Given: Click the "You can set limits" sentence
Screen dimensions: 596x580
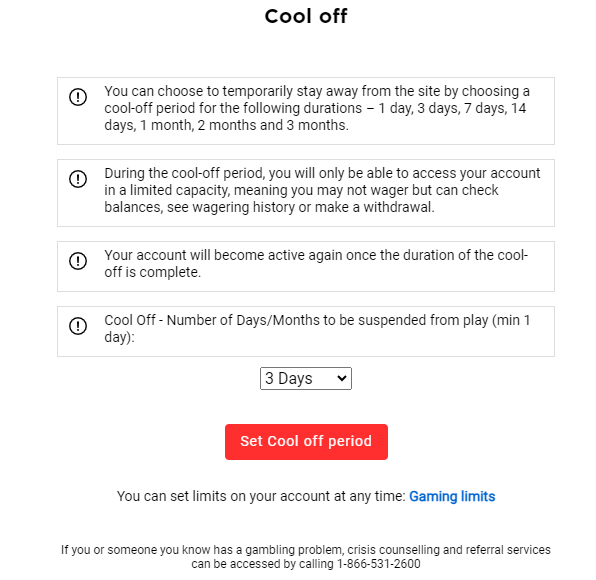Looking at the screenshot, I should click(261, 496).
